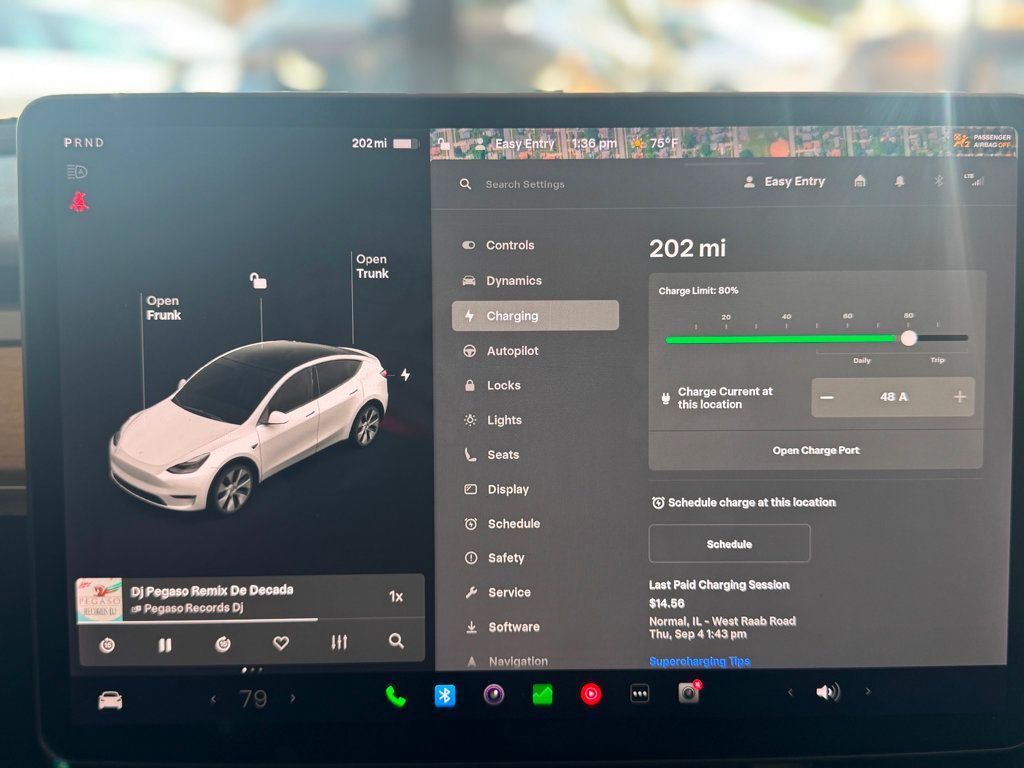Open the Seats settings menu
Image resolution: width=1024 pixels, height=768 pixels.
click(x=491, y=455)
